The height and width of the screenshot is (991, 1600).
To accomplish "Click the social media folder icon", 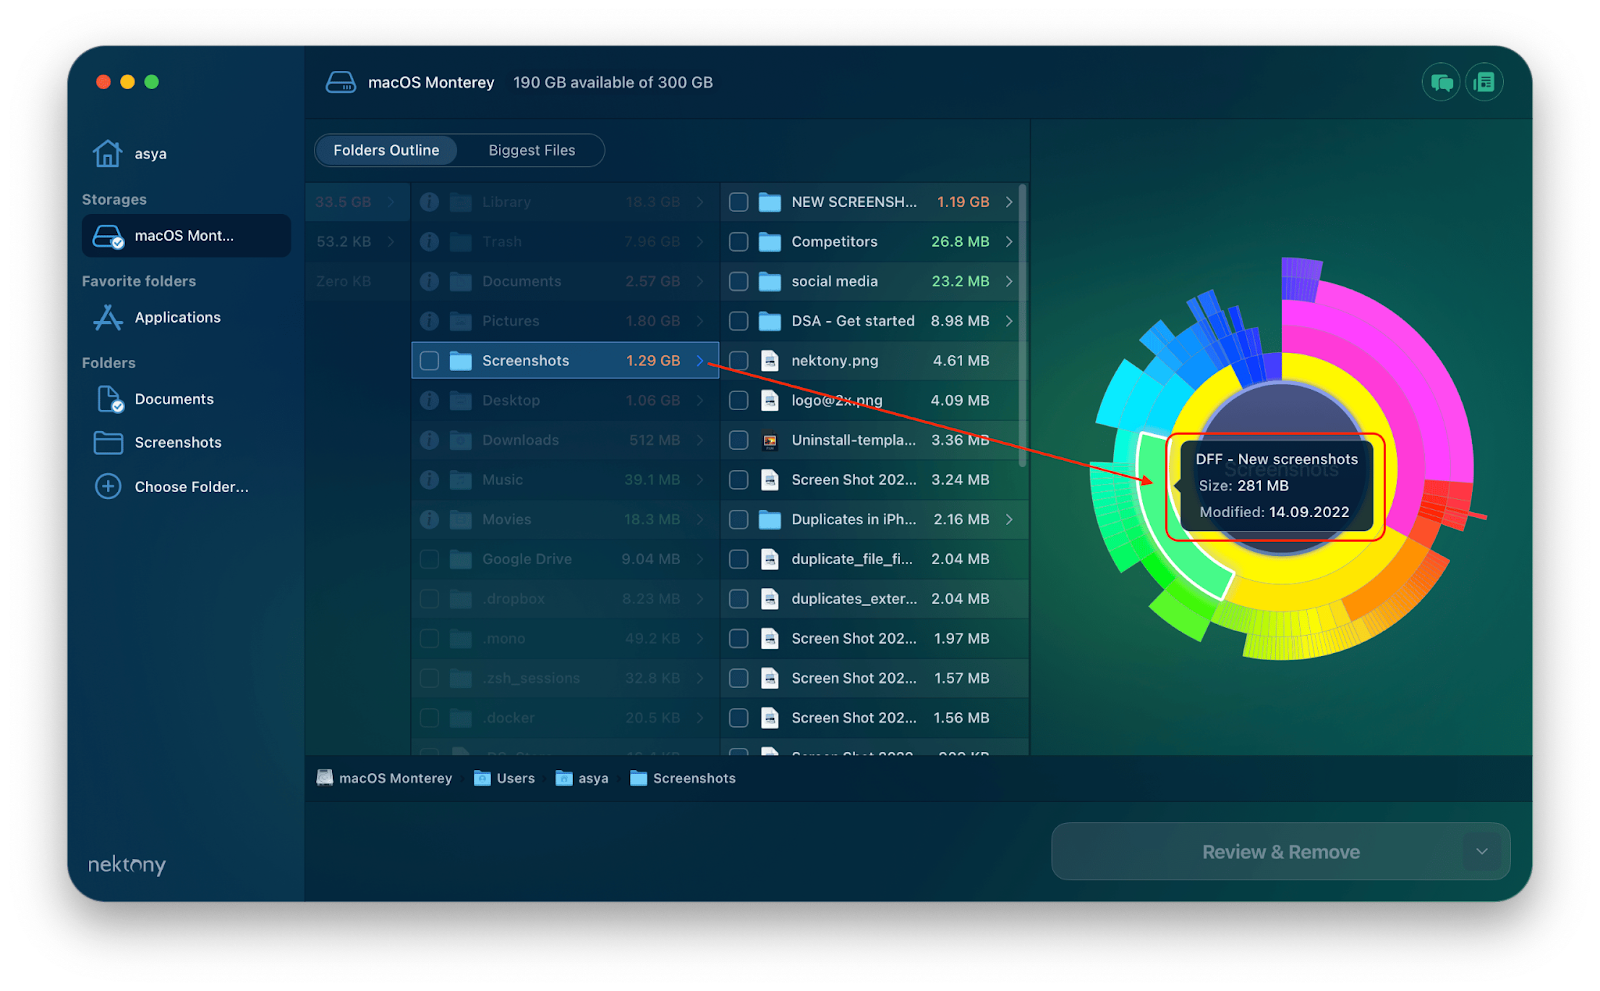I will [769, 281].
